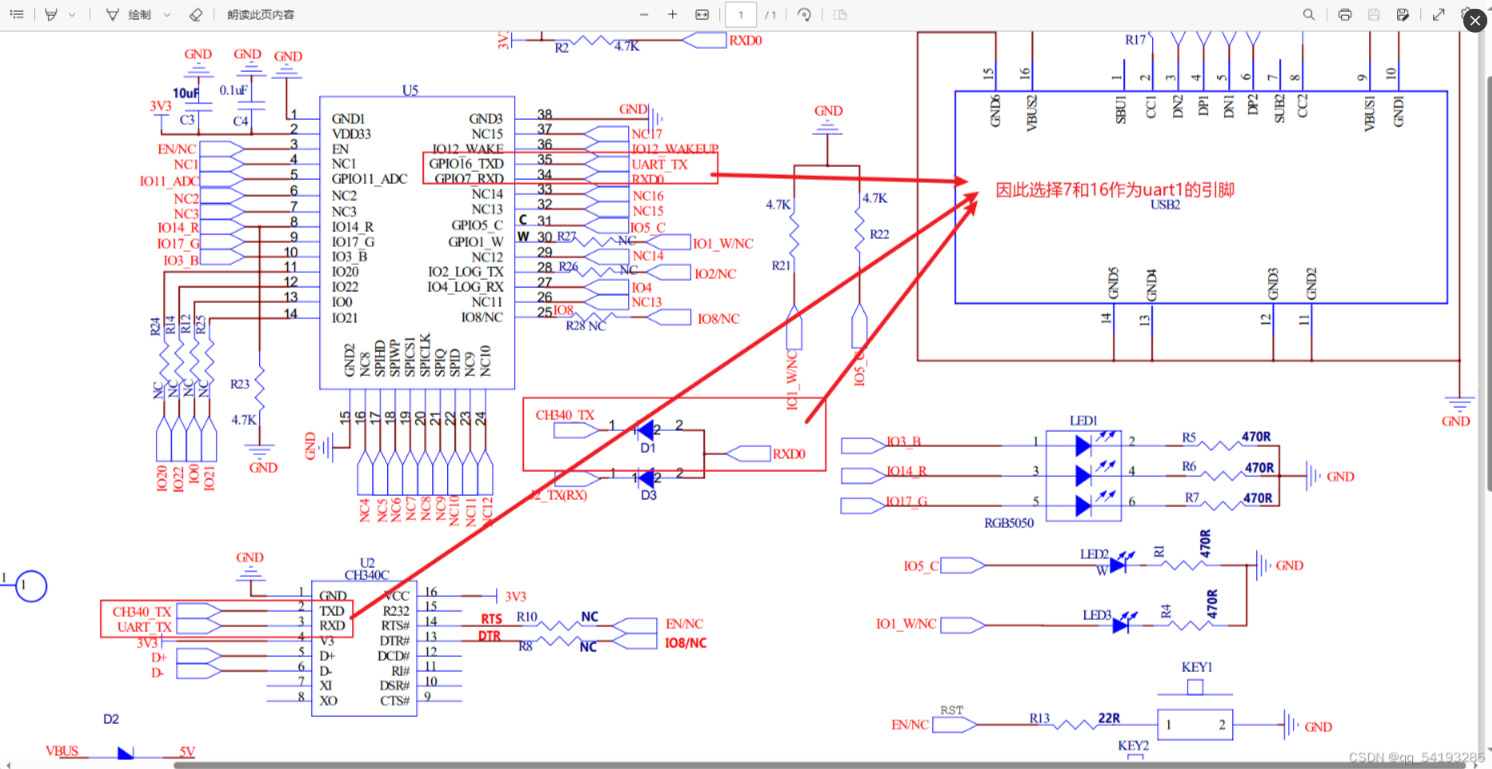Click the DTR# pin label on U2

[396, 640]
